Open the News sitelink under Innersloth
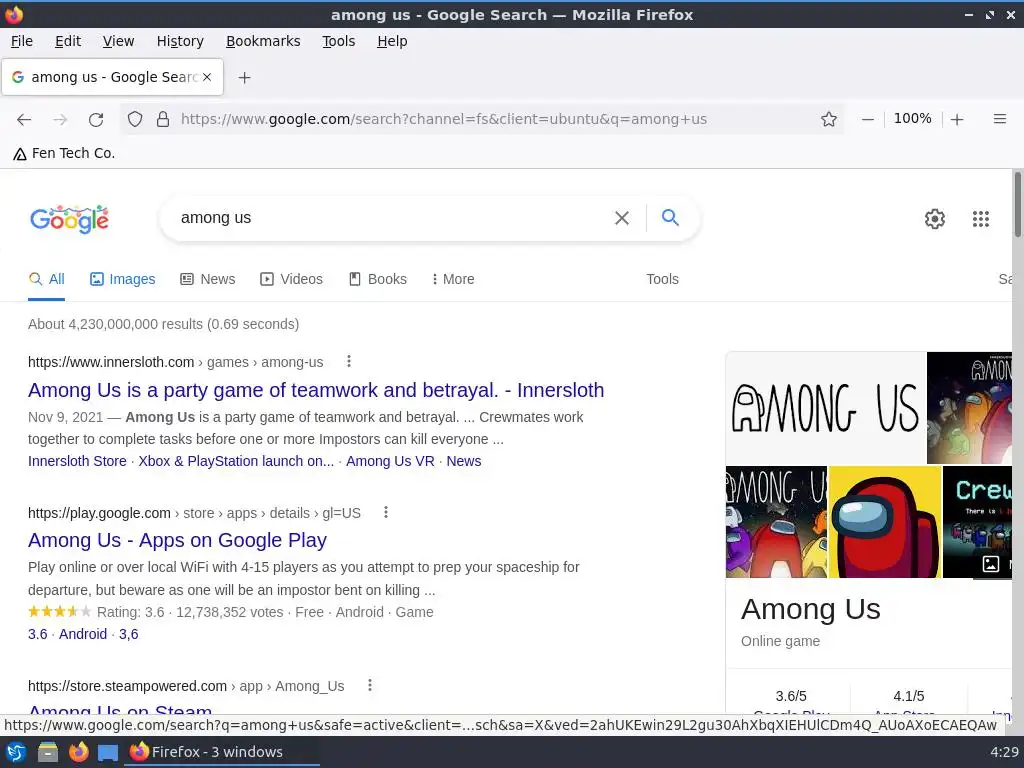The width and height of the screenshot is (1024, 768). 464,461
